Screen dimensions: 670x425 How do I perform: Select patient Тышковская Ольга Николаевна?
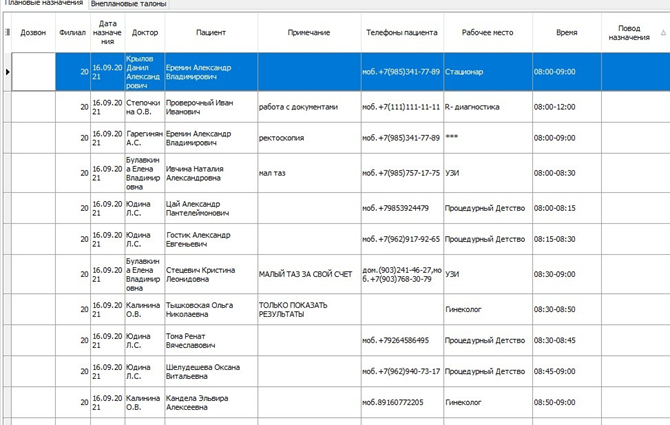tap(209, 309)
